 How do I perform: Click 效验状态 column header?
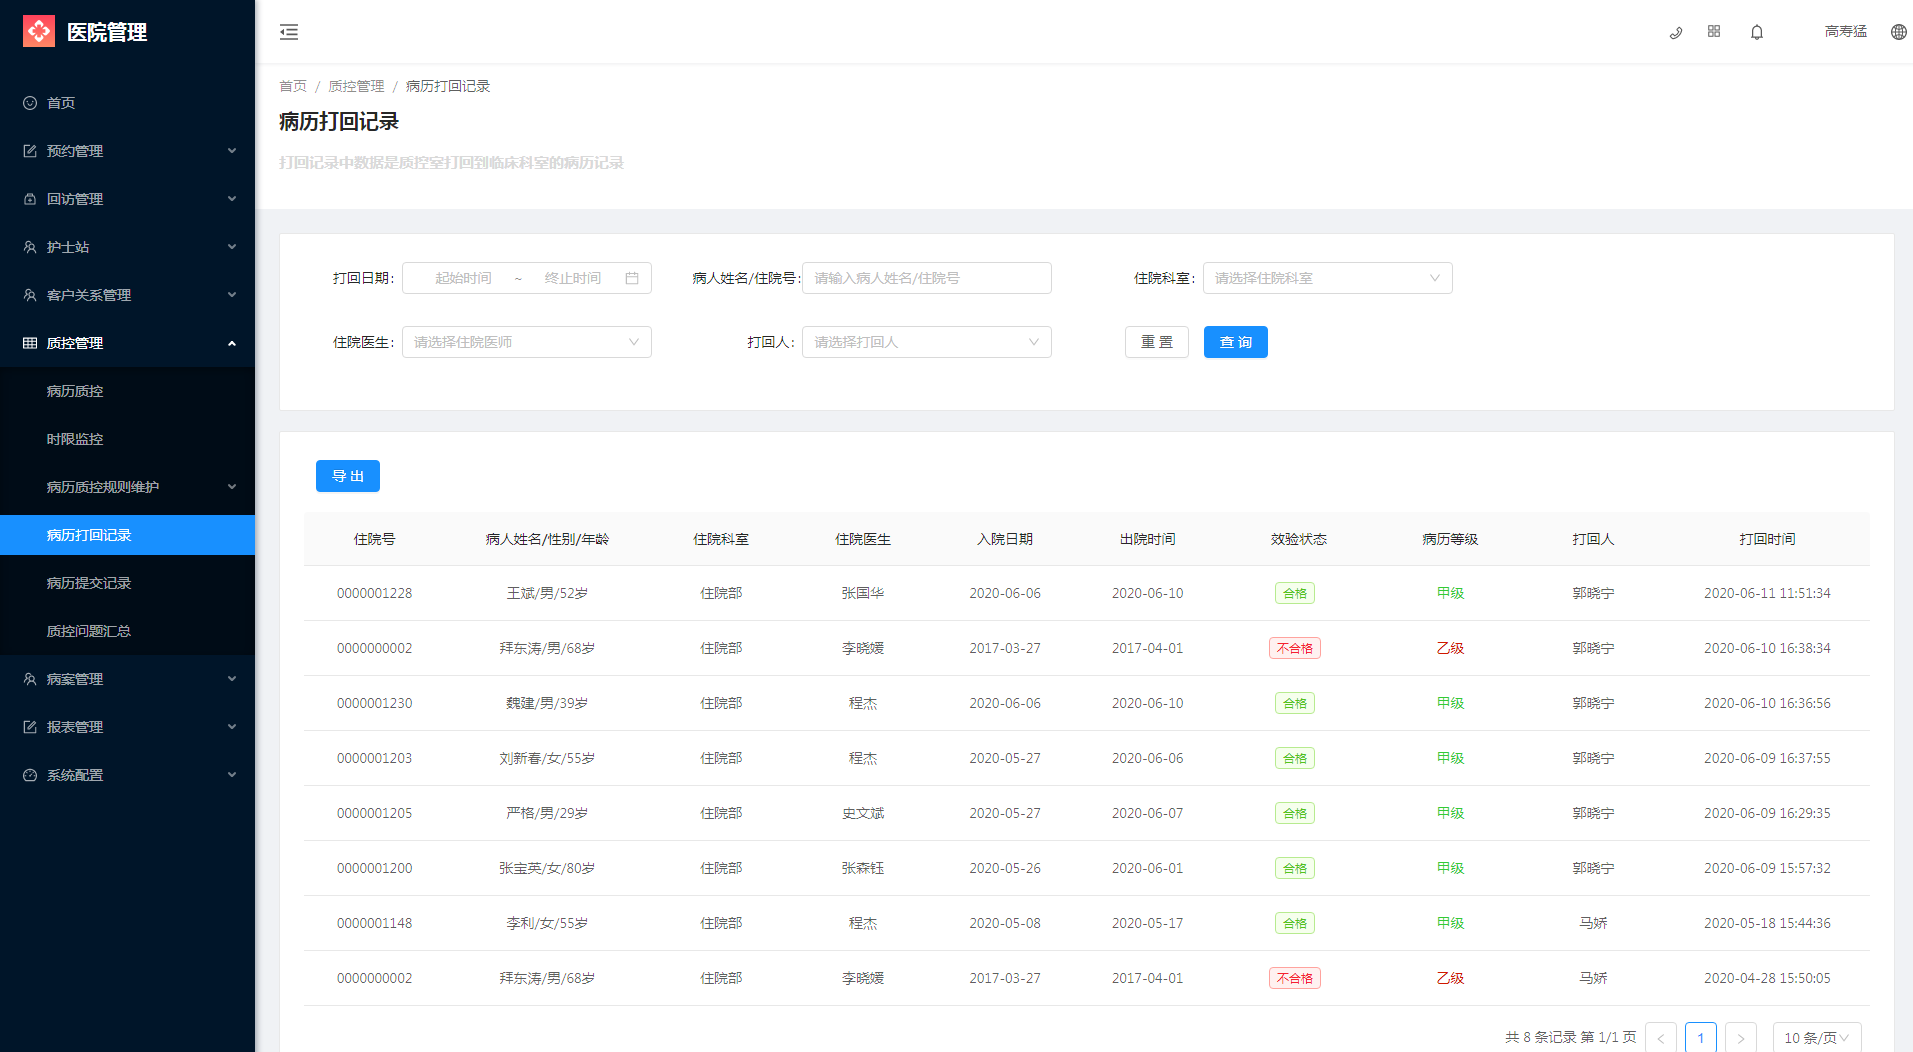coord(1299,539)
